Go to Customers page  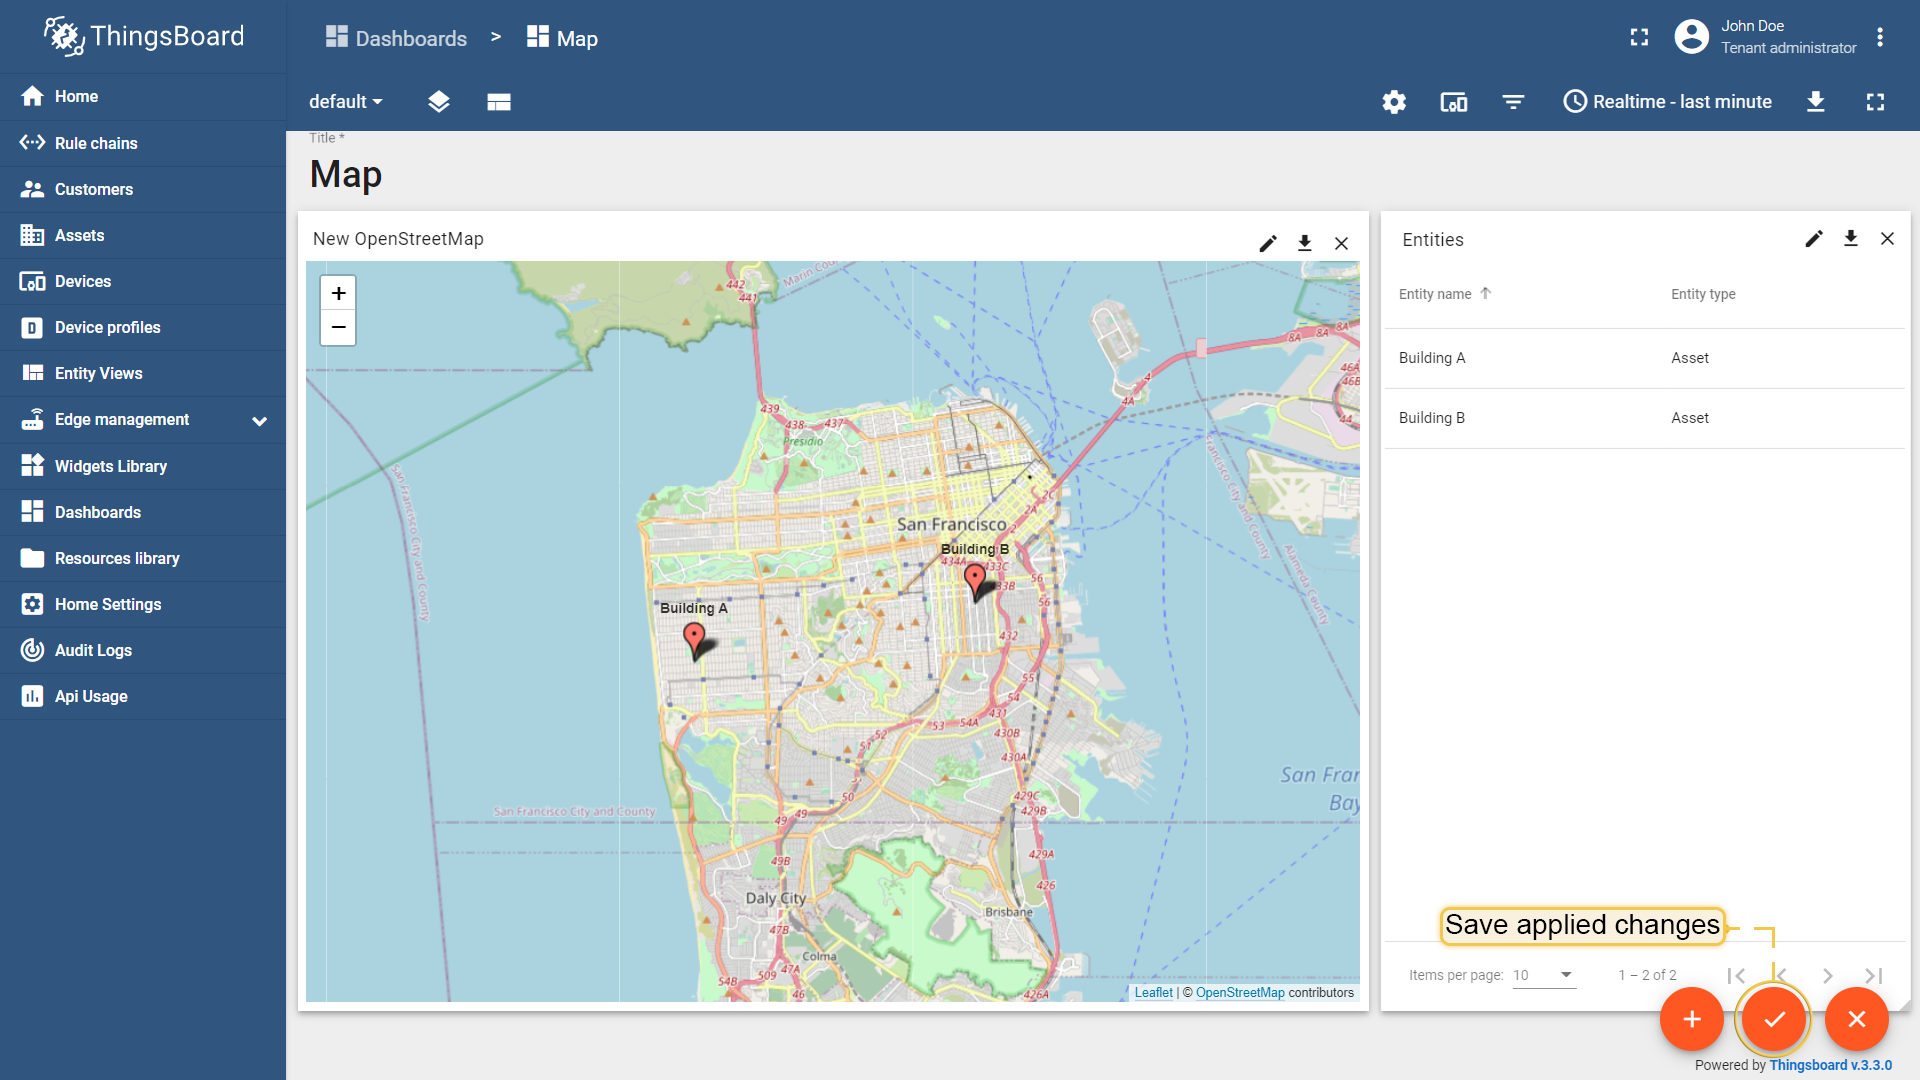click(x=143, y=189)
